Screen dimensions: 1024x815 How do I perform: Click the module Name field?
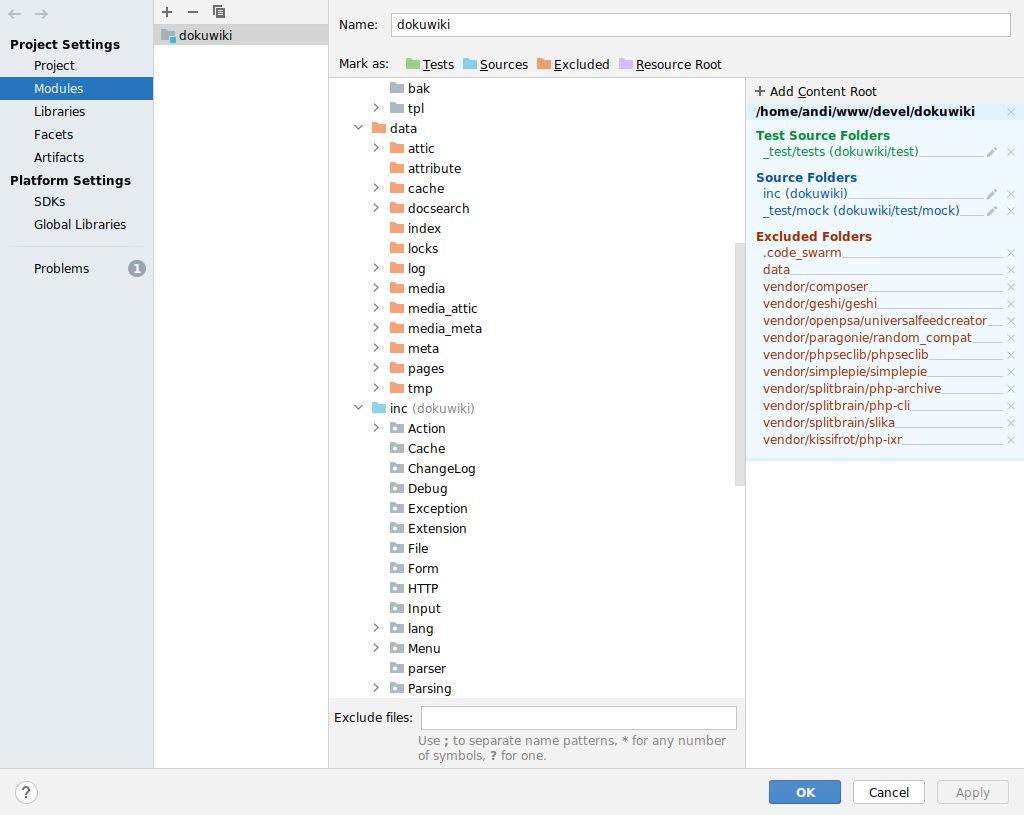click(701, 25)
